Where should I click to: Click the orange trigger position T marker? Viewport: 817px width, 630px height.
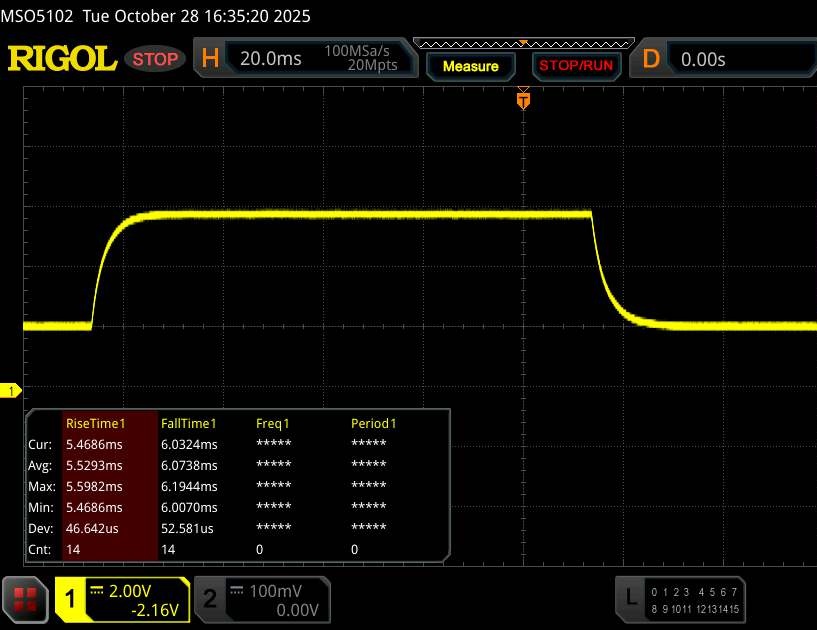pos(522,100)
